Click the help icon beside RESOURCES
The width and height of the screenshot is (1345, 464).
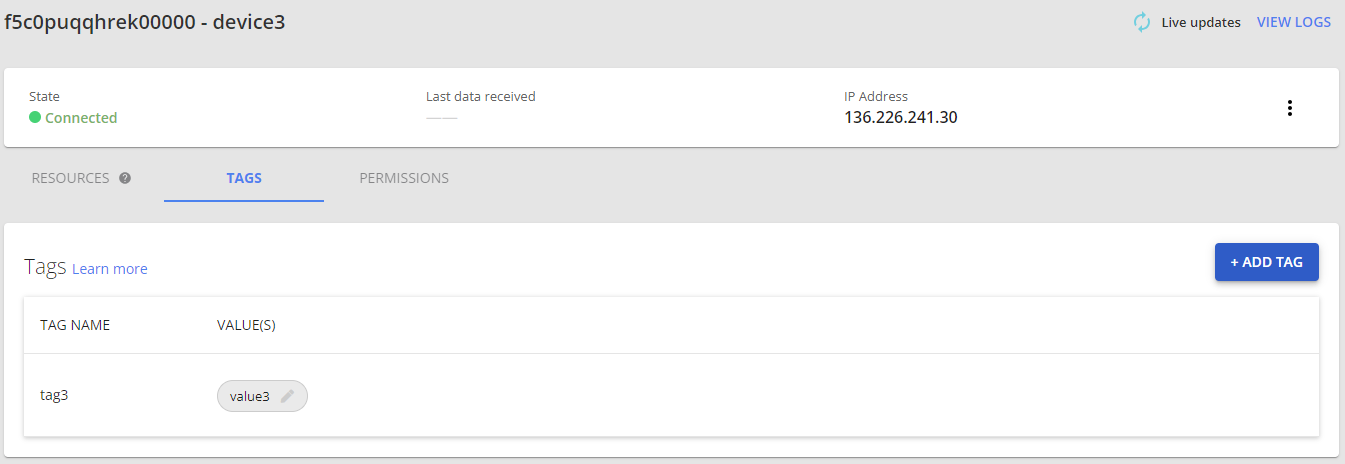point(125,178)
